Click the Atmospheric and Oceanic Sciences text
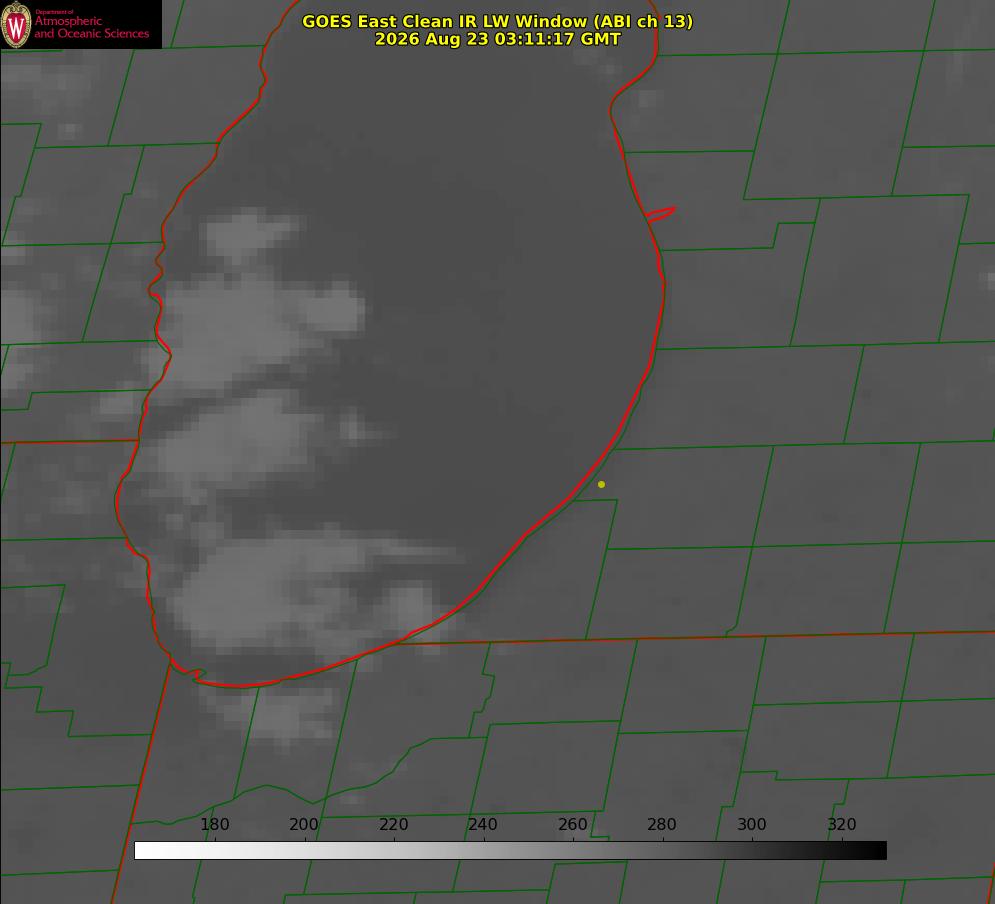 point(91,27)
